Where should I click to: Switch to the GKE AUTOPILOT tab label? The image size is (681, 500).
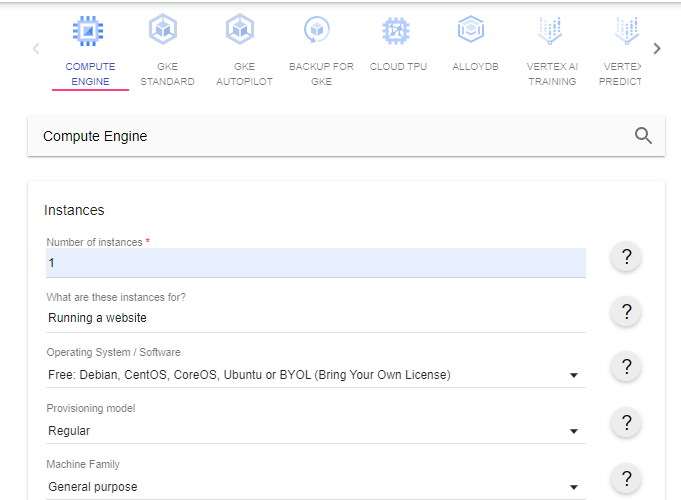[x=245, y=74]
